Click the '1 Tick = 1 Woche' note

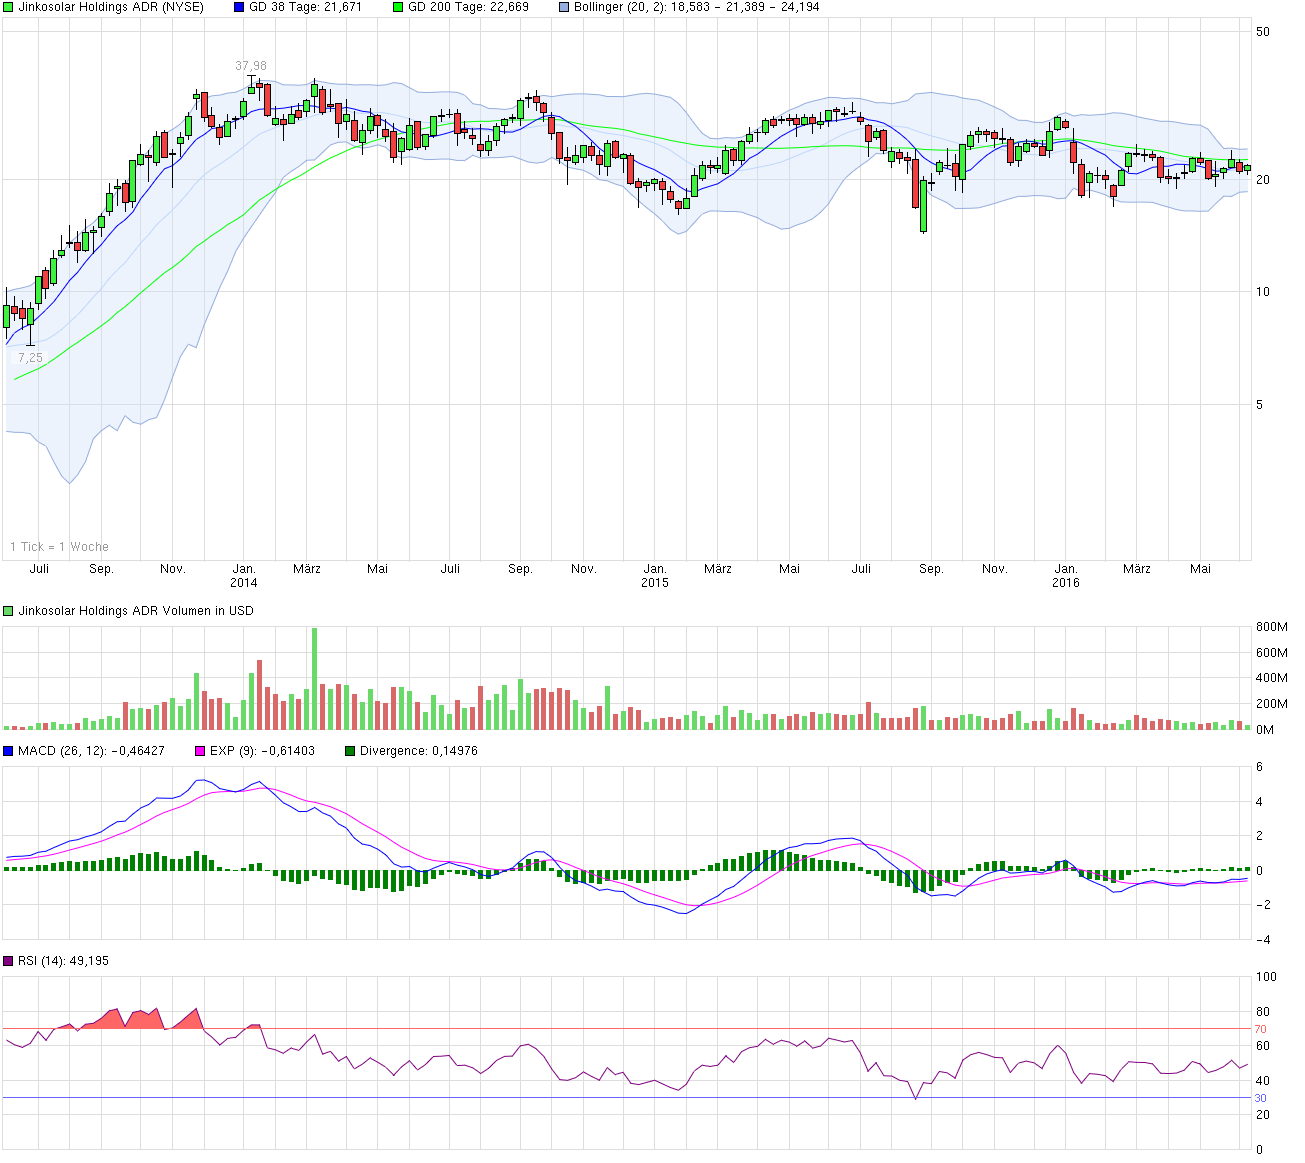(59, 547)
